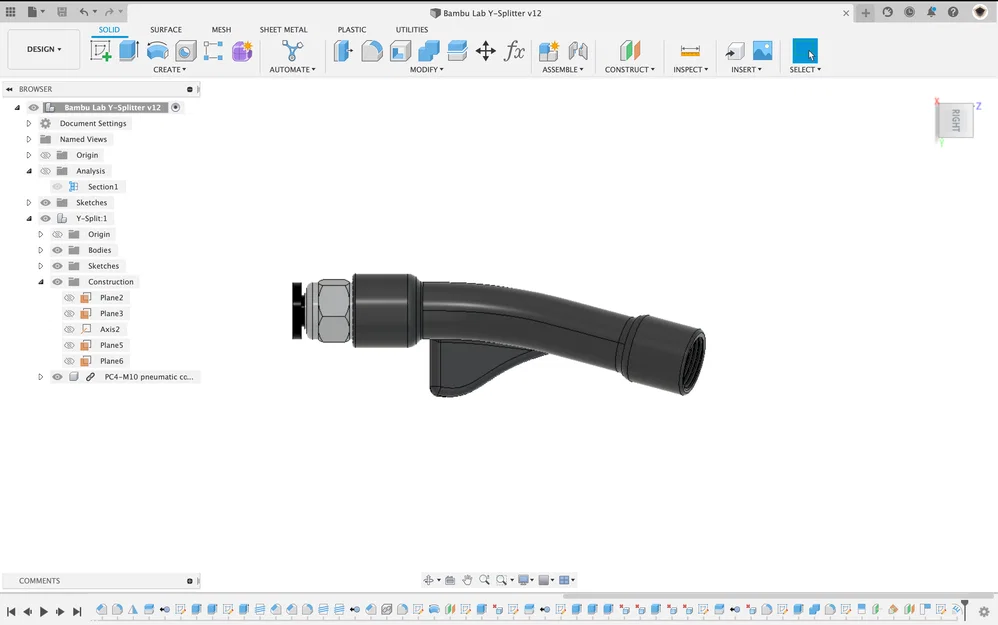Select the Insert Derive tool
This screenshot has width=998, height=625.
(734, 51)
